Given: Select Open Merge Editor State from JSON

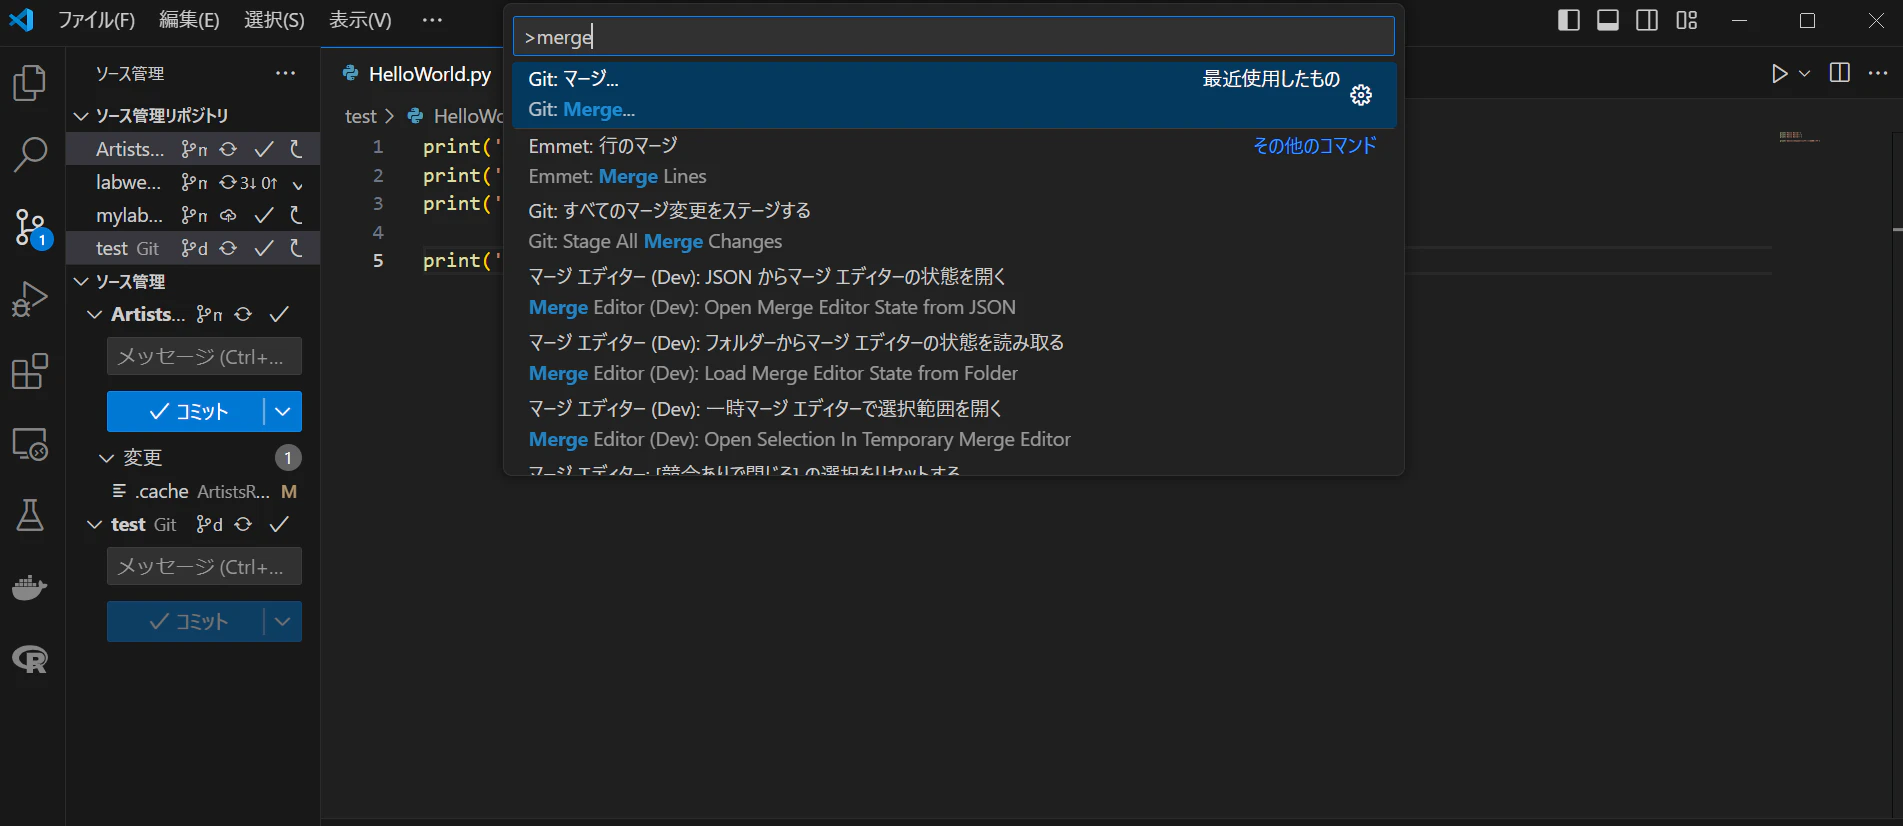Looking at the screenshot, I should coord(954,292).
